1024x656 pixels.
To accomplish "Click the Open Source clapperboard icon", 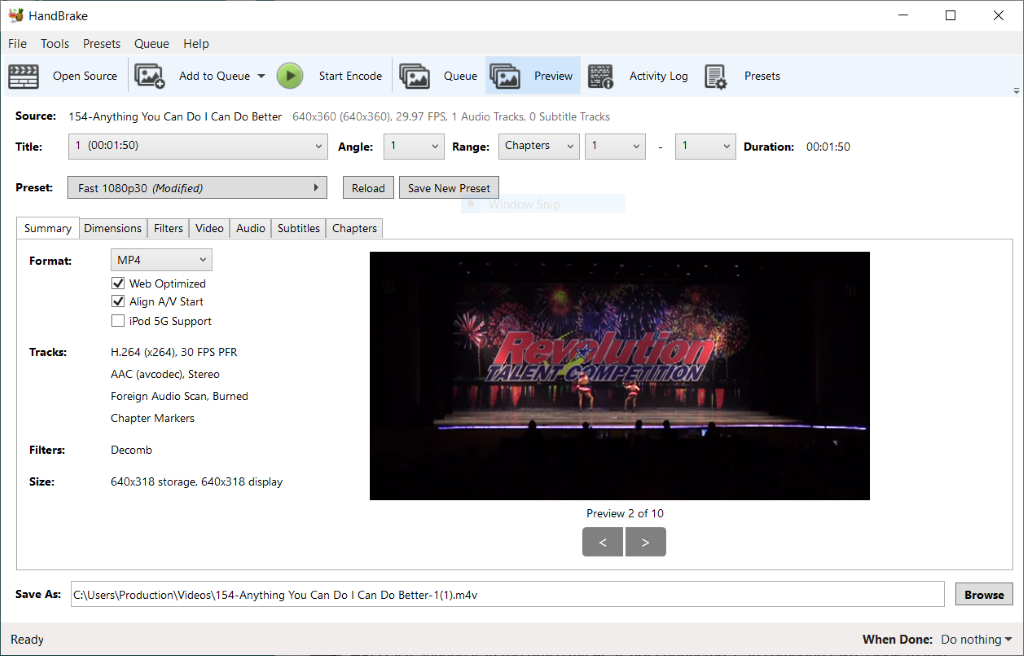I will (x=23, y=76).
